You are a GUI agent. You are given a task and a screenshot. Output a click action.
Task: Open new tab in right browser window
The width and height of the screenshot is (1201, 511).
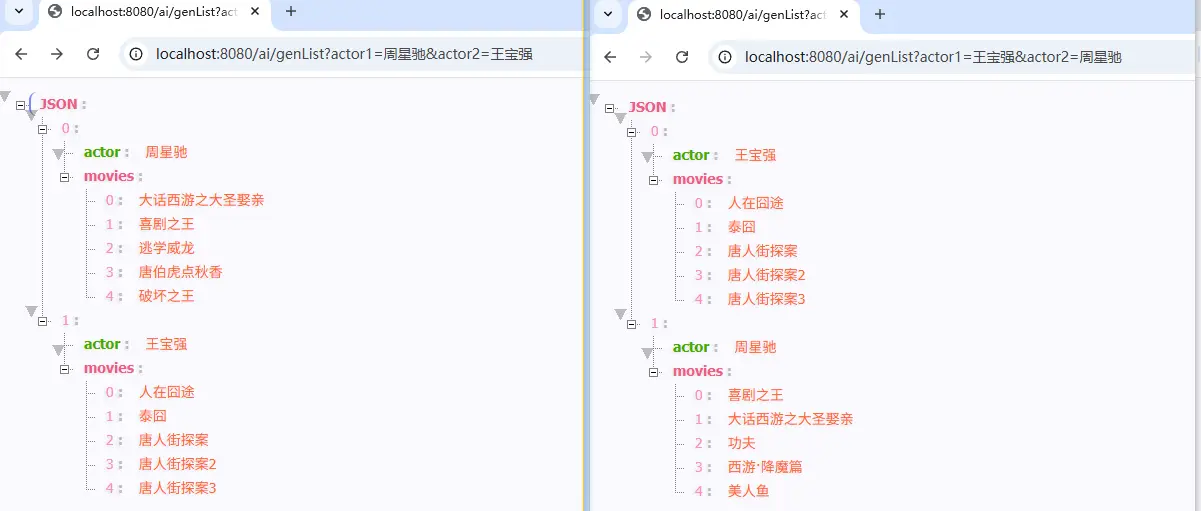880,14
